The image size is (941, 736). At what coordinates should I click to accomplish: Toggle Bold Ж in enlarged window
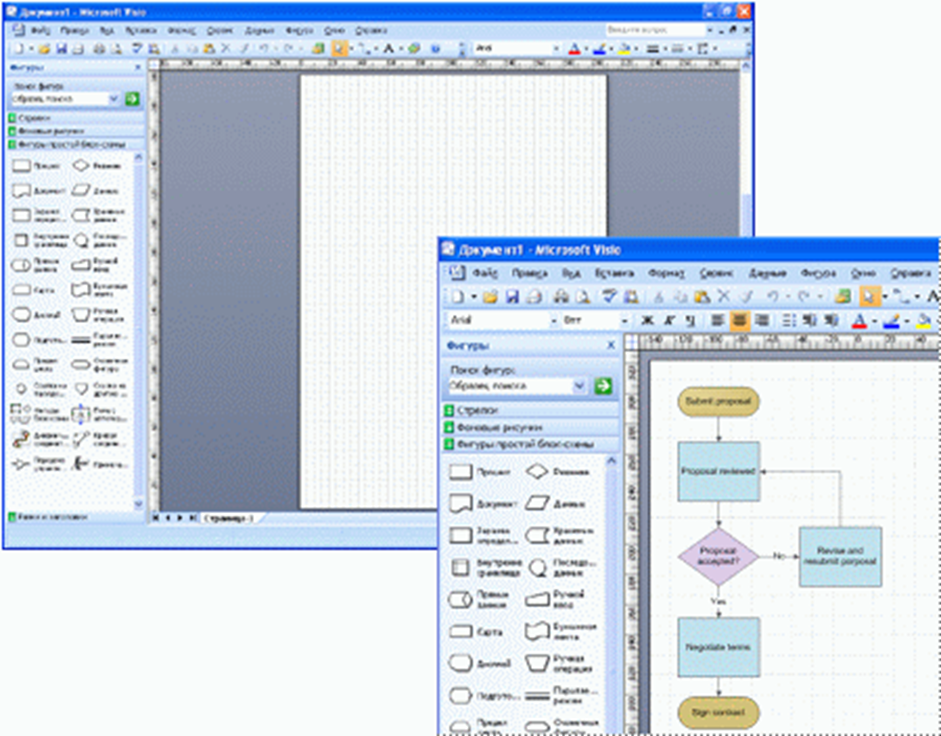click(x=646, y=321)
